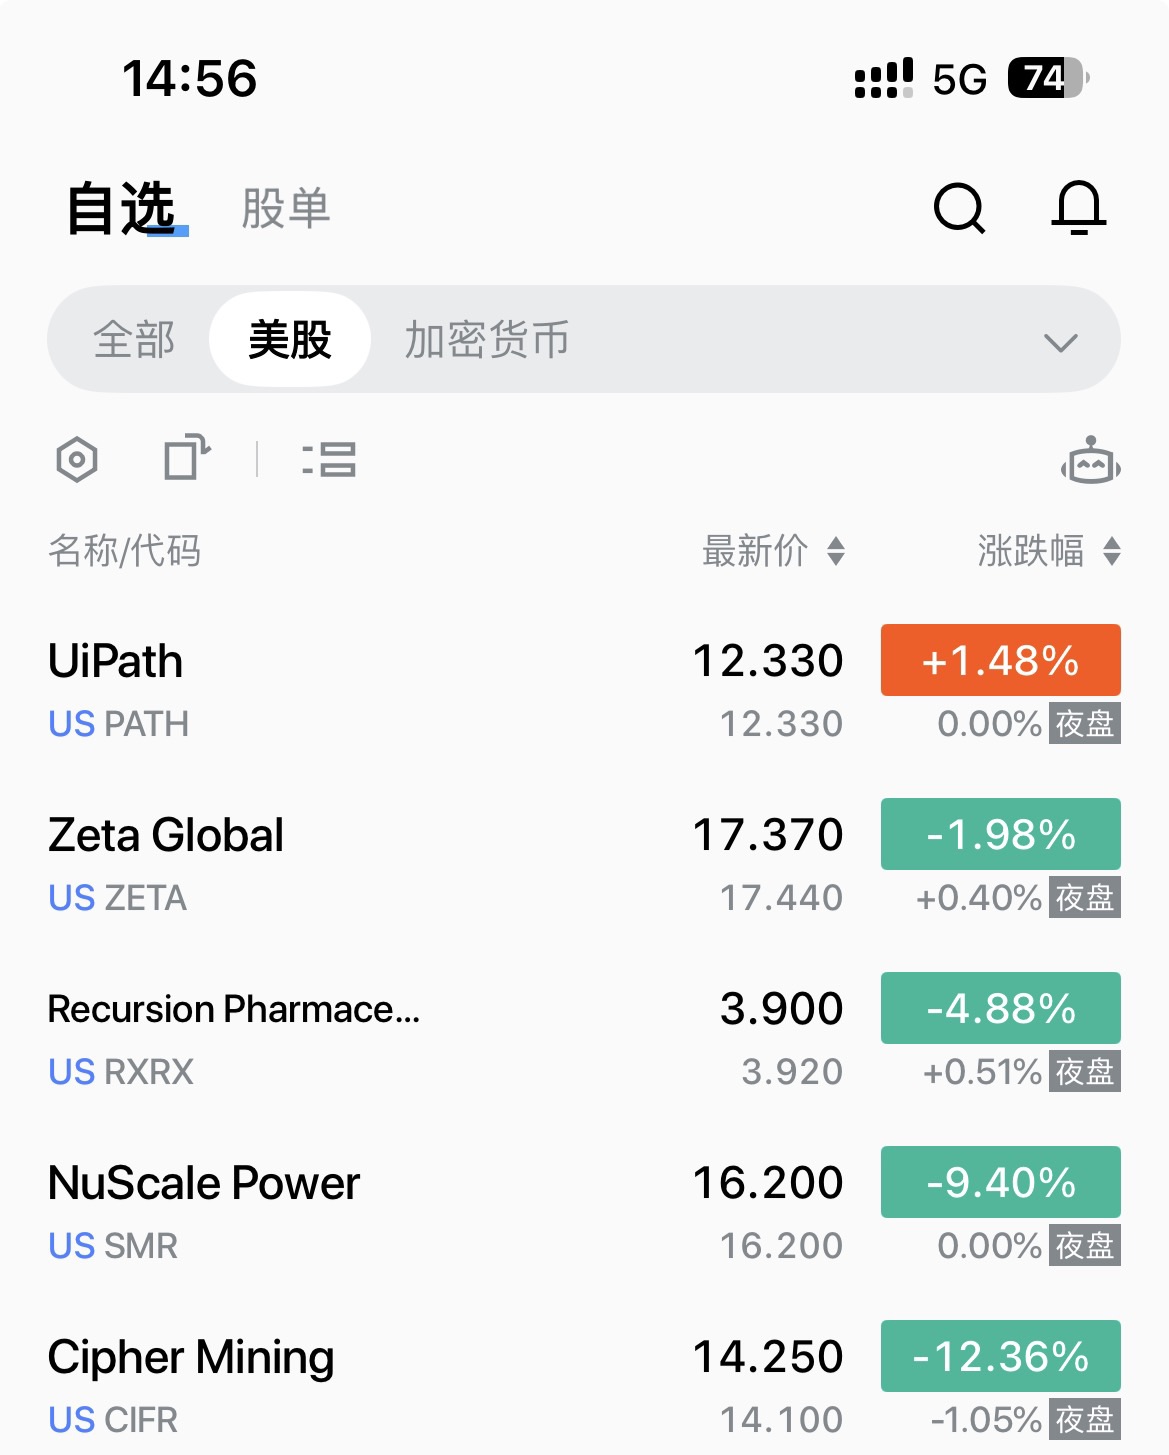Tap the rotate-screen layout icon
Image resolution: width=1169 pixels, height=1455 pixels.
click(187, 459)
